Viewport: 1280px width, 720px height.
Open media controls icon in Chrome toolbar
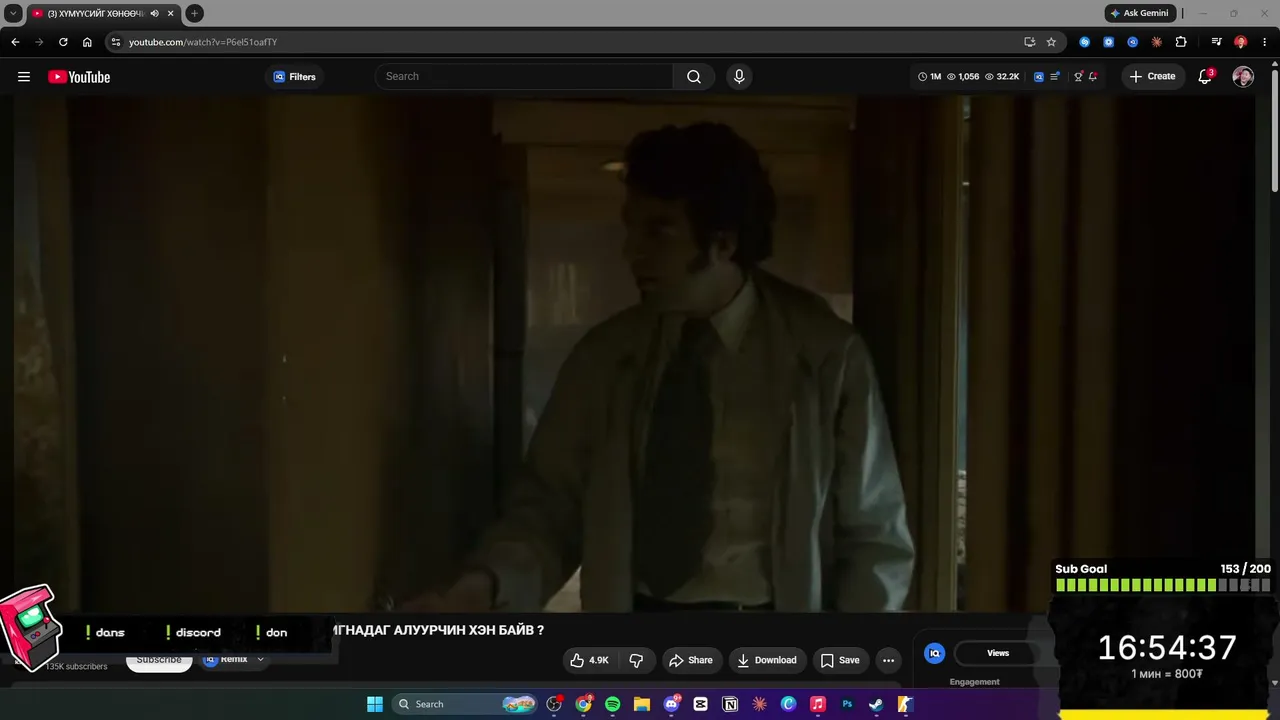(1216, 42)
